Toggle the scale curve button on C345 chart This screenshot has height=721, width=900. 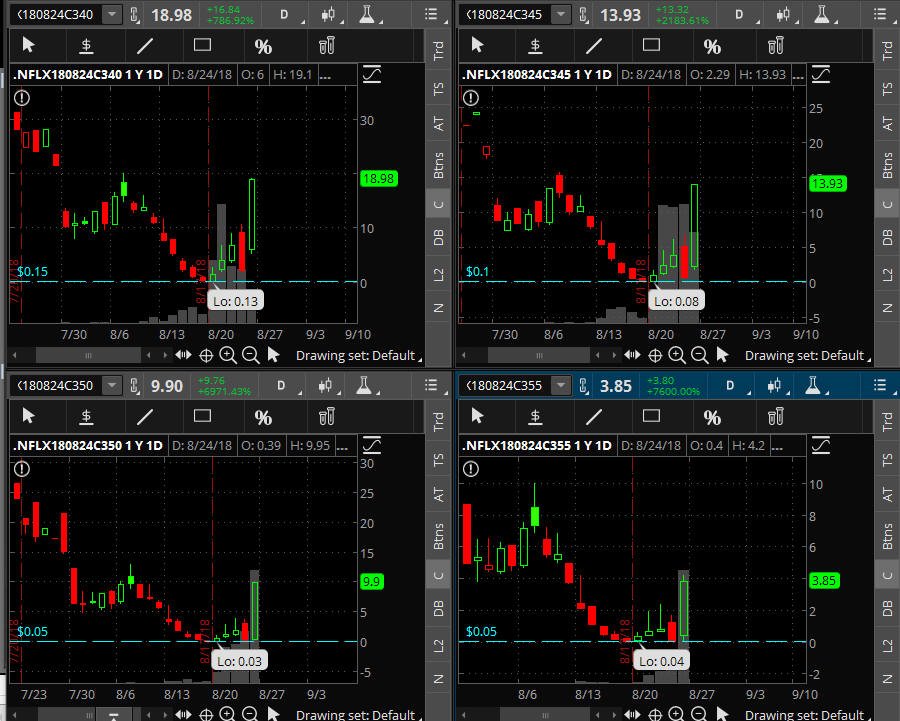click(820, 75)
